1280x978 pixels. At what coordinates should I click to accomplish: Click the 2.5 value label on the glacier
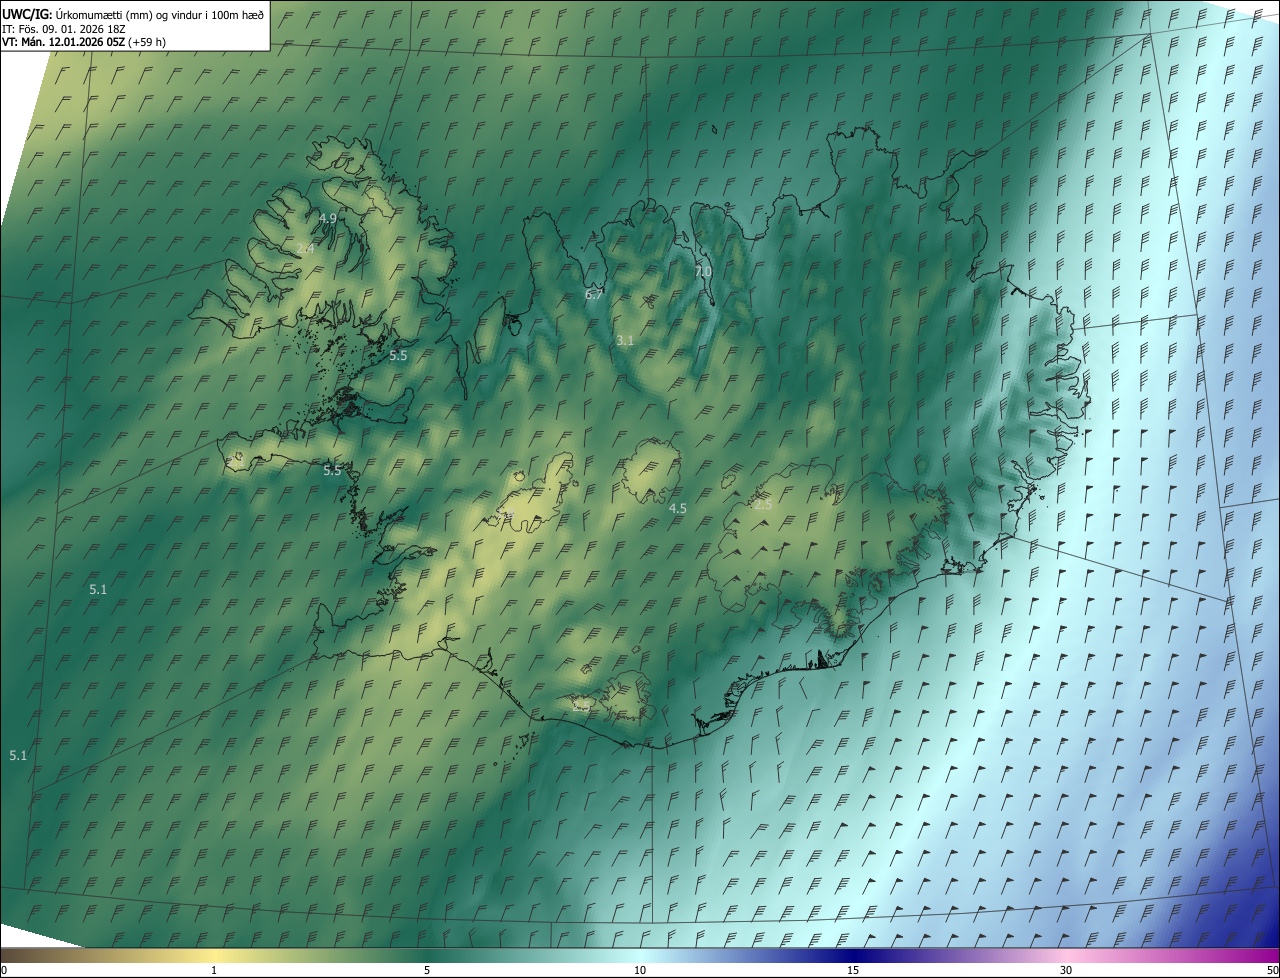(763, 505)
